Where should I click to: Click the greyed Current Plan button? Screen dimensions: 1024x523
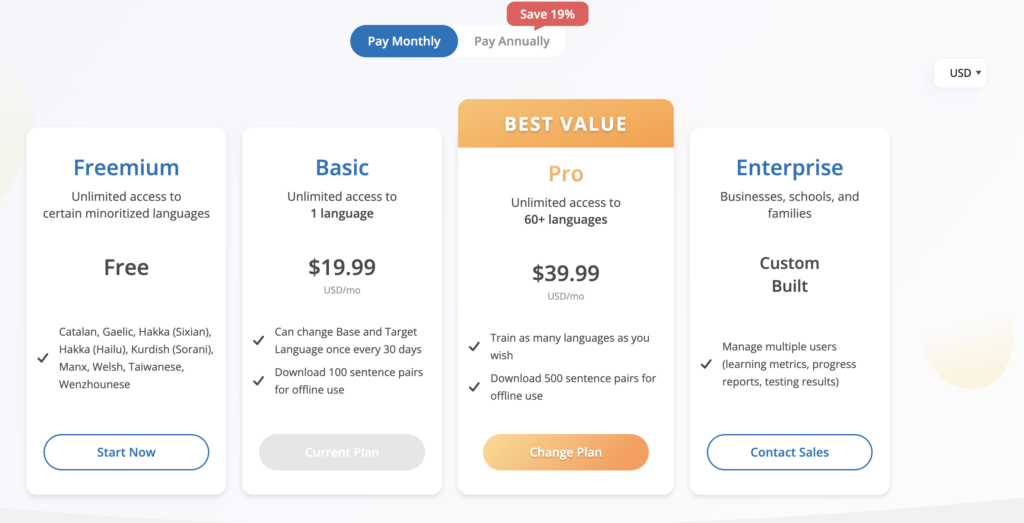click(x=342, y=452)
